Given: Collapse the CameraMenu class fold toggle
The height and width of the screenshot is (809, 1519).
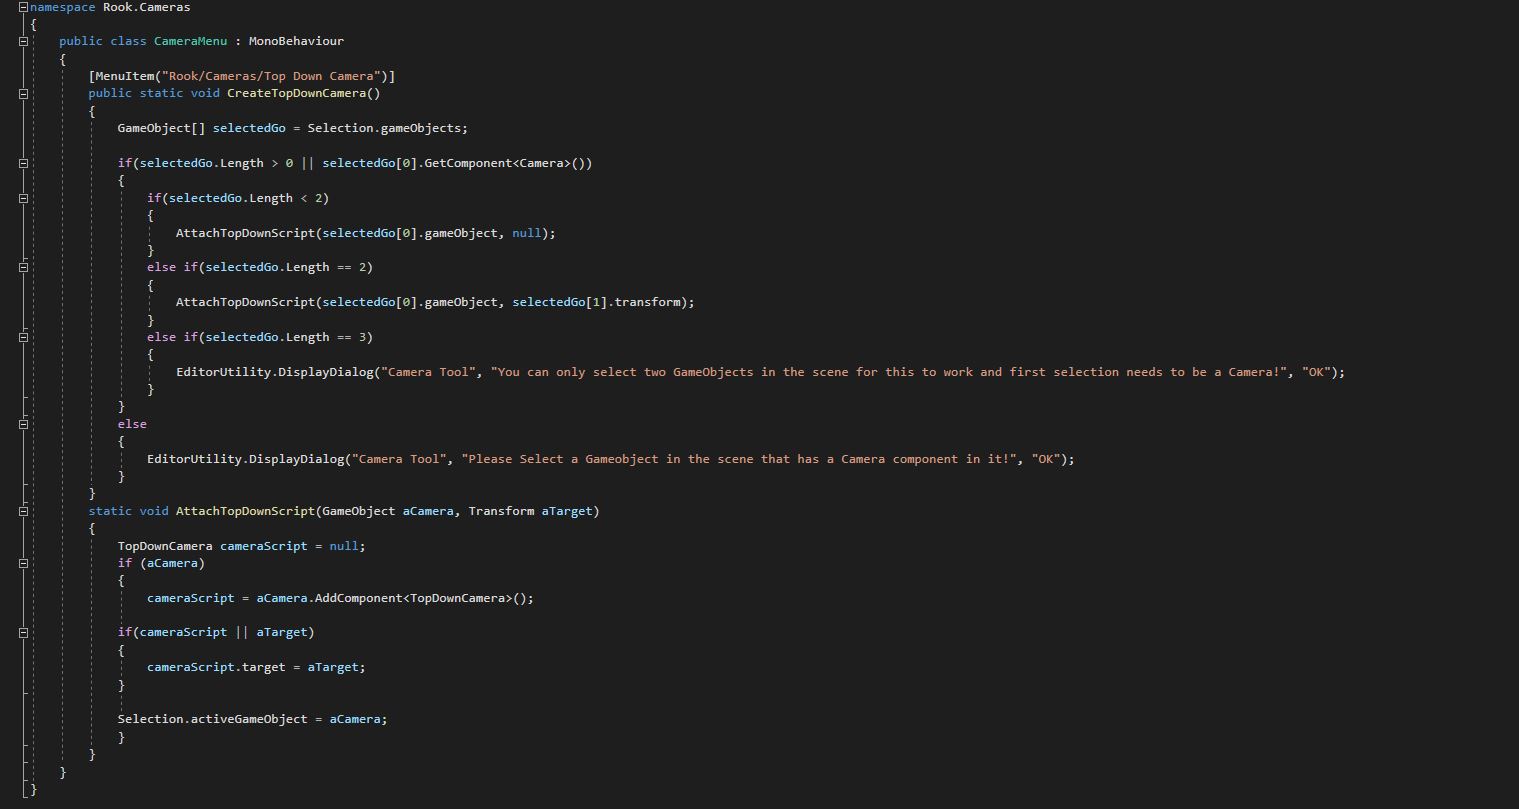Looking at the screenshot, I should pyautogui.click(x=23, y=42).
